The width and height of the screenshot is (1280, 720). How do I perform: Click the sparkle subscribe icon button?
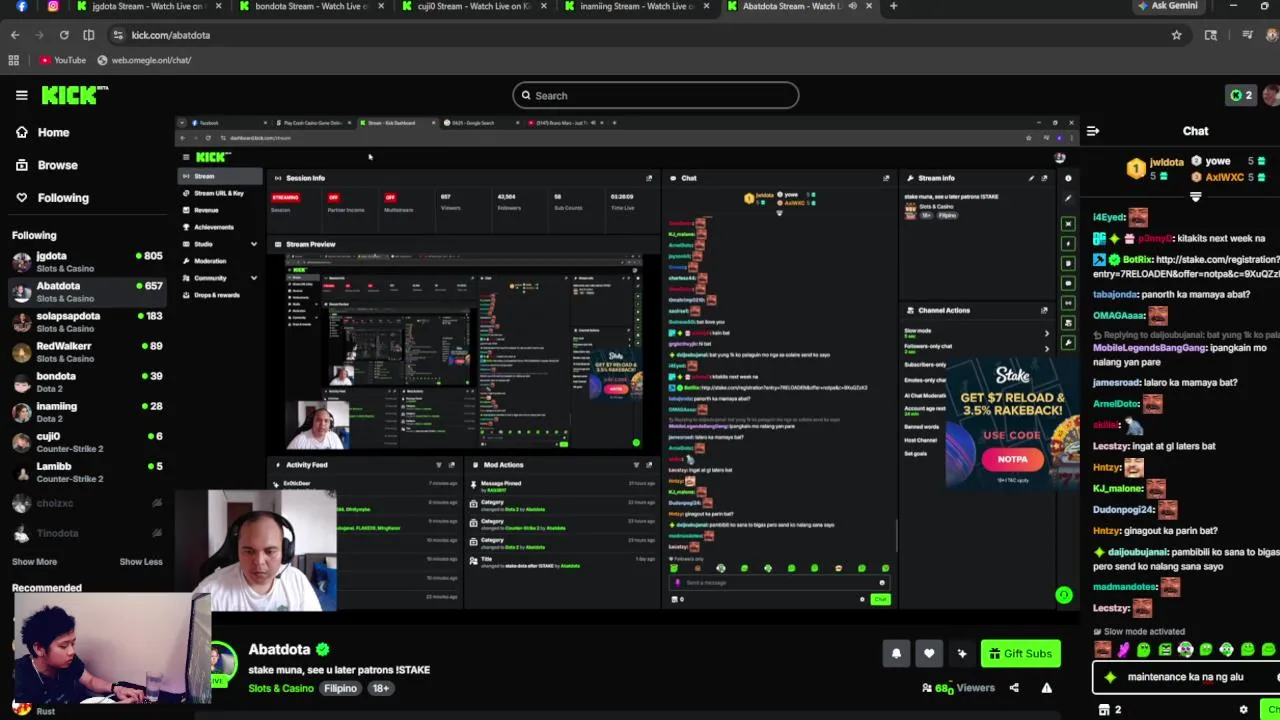(962, 654)
